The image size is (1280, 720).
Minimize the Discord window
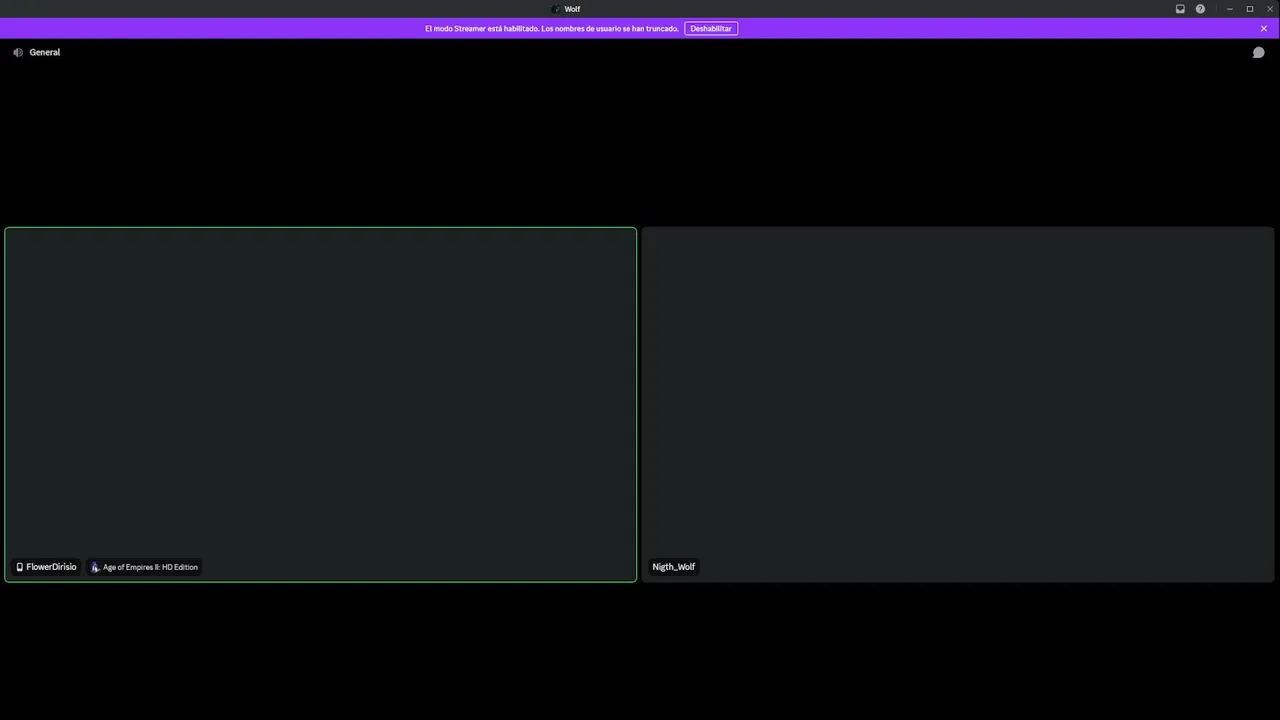pyautogui.click(x=1230, y=9)
